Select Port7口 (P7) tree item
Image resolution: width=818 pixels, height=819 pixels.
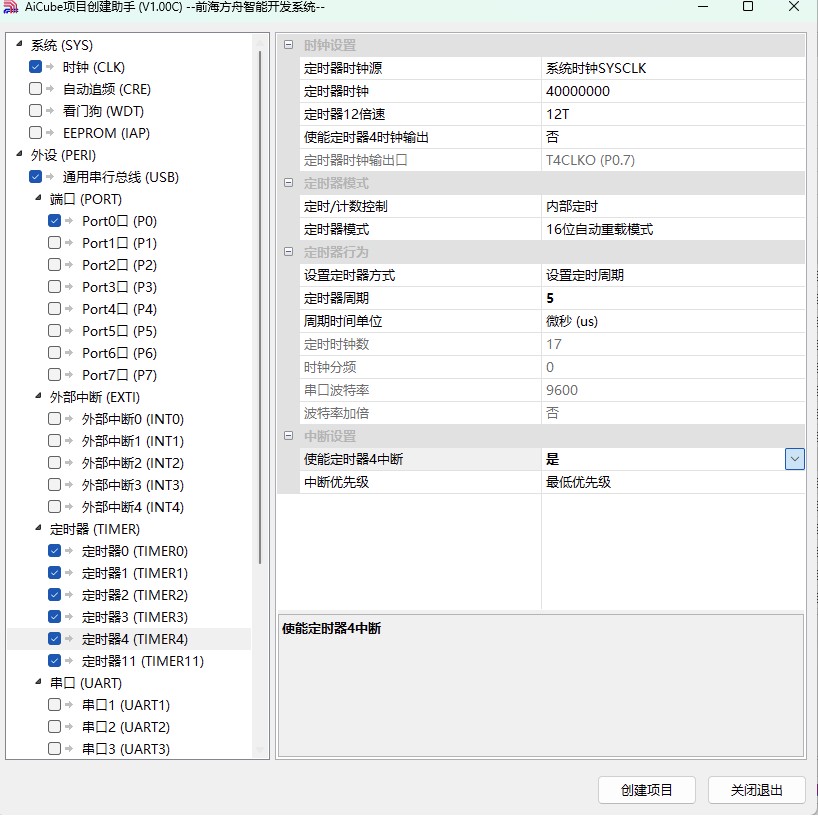119,375
